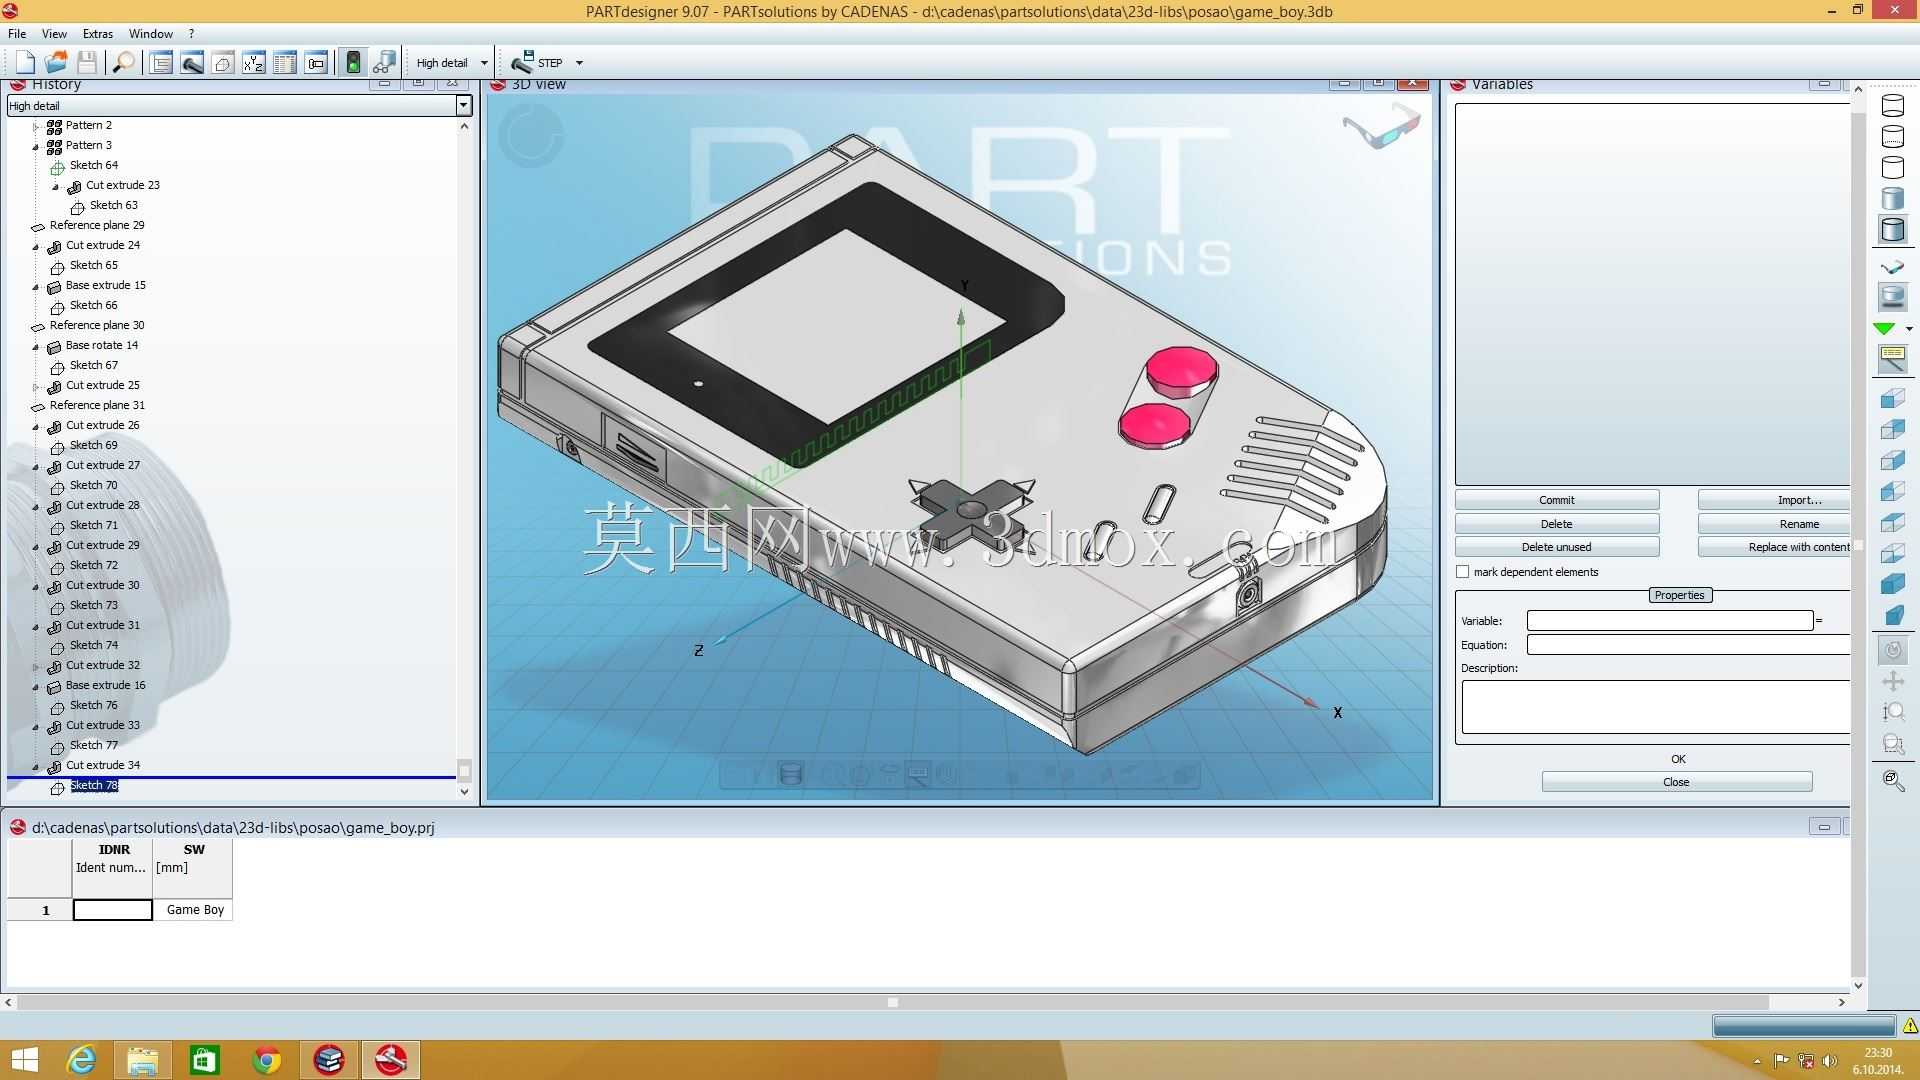This screenshot has height=1080, width=1920.
Task: Select the third cube standard-view icon
Action: coord(1893,461)
